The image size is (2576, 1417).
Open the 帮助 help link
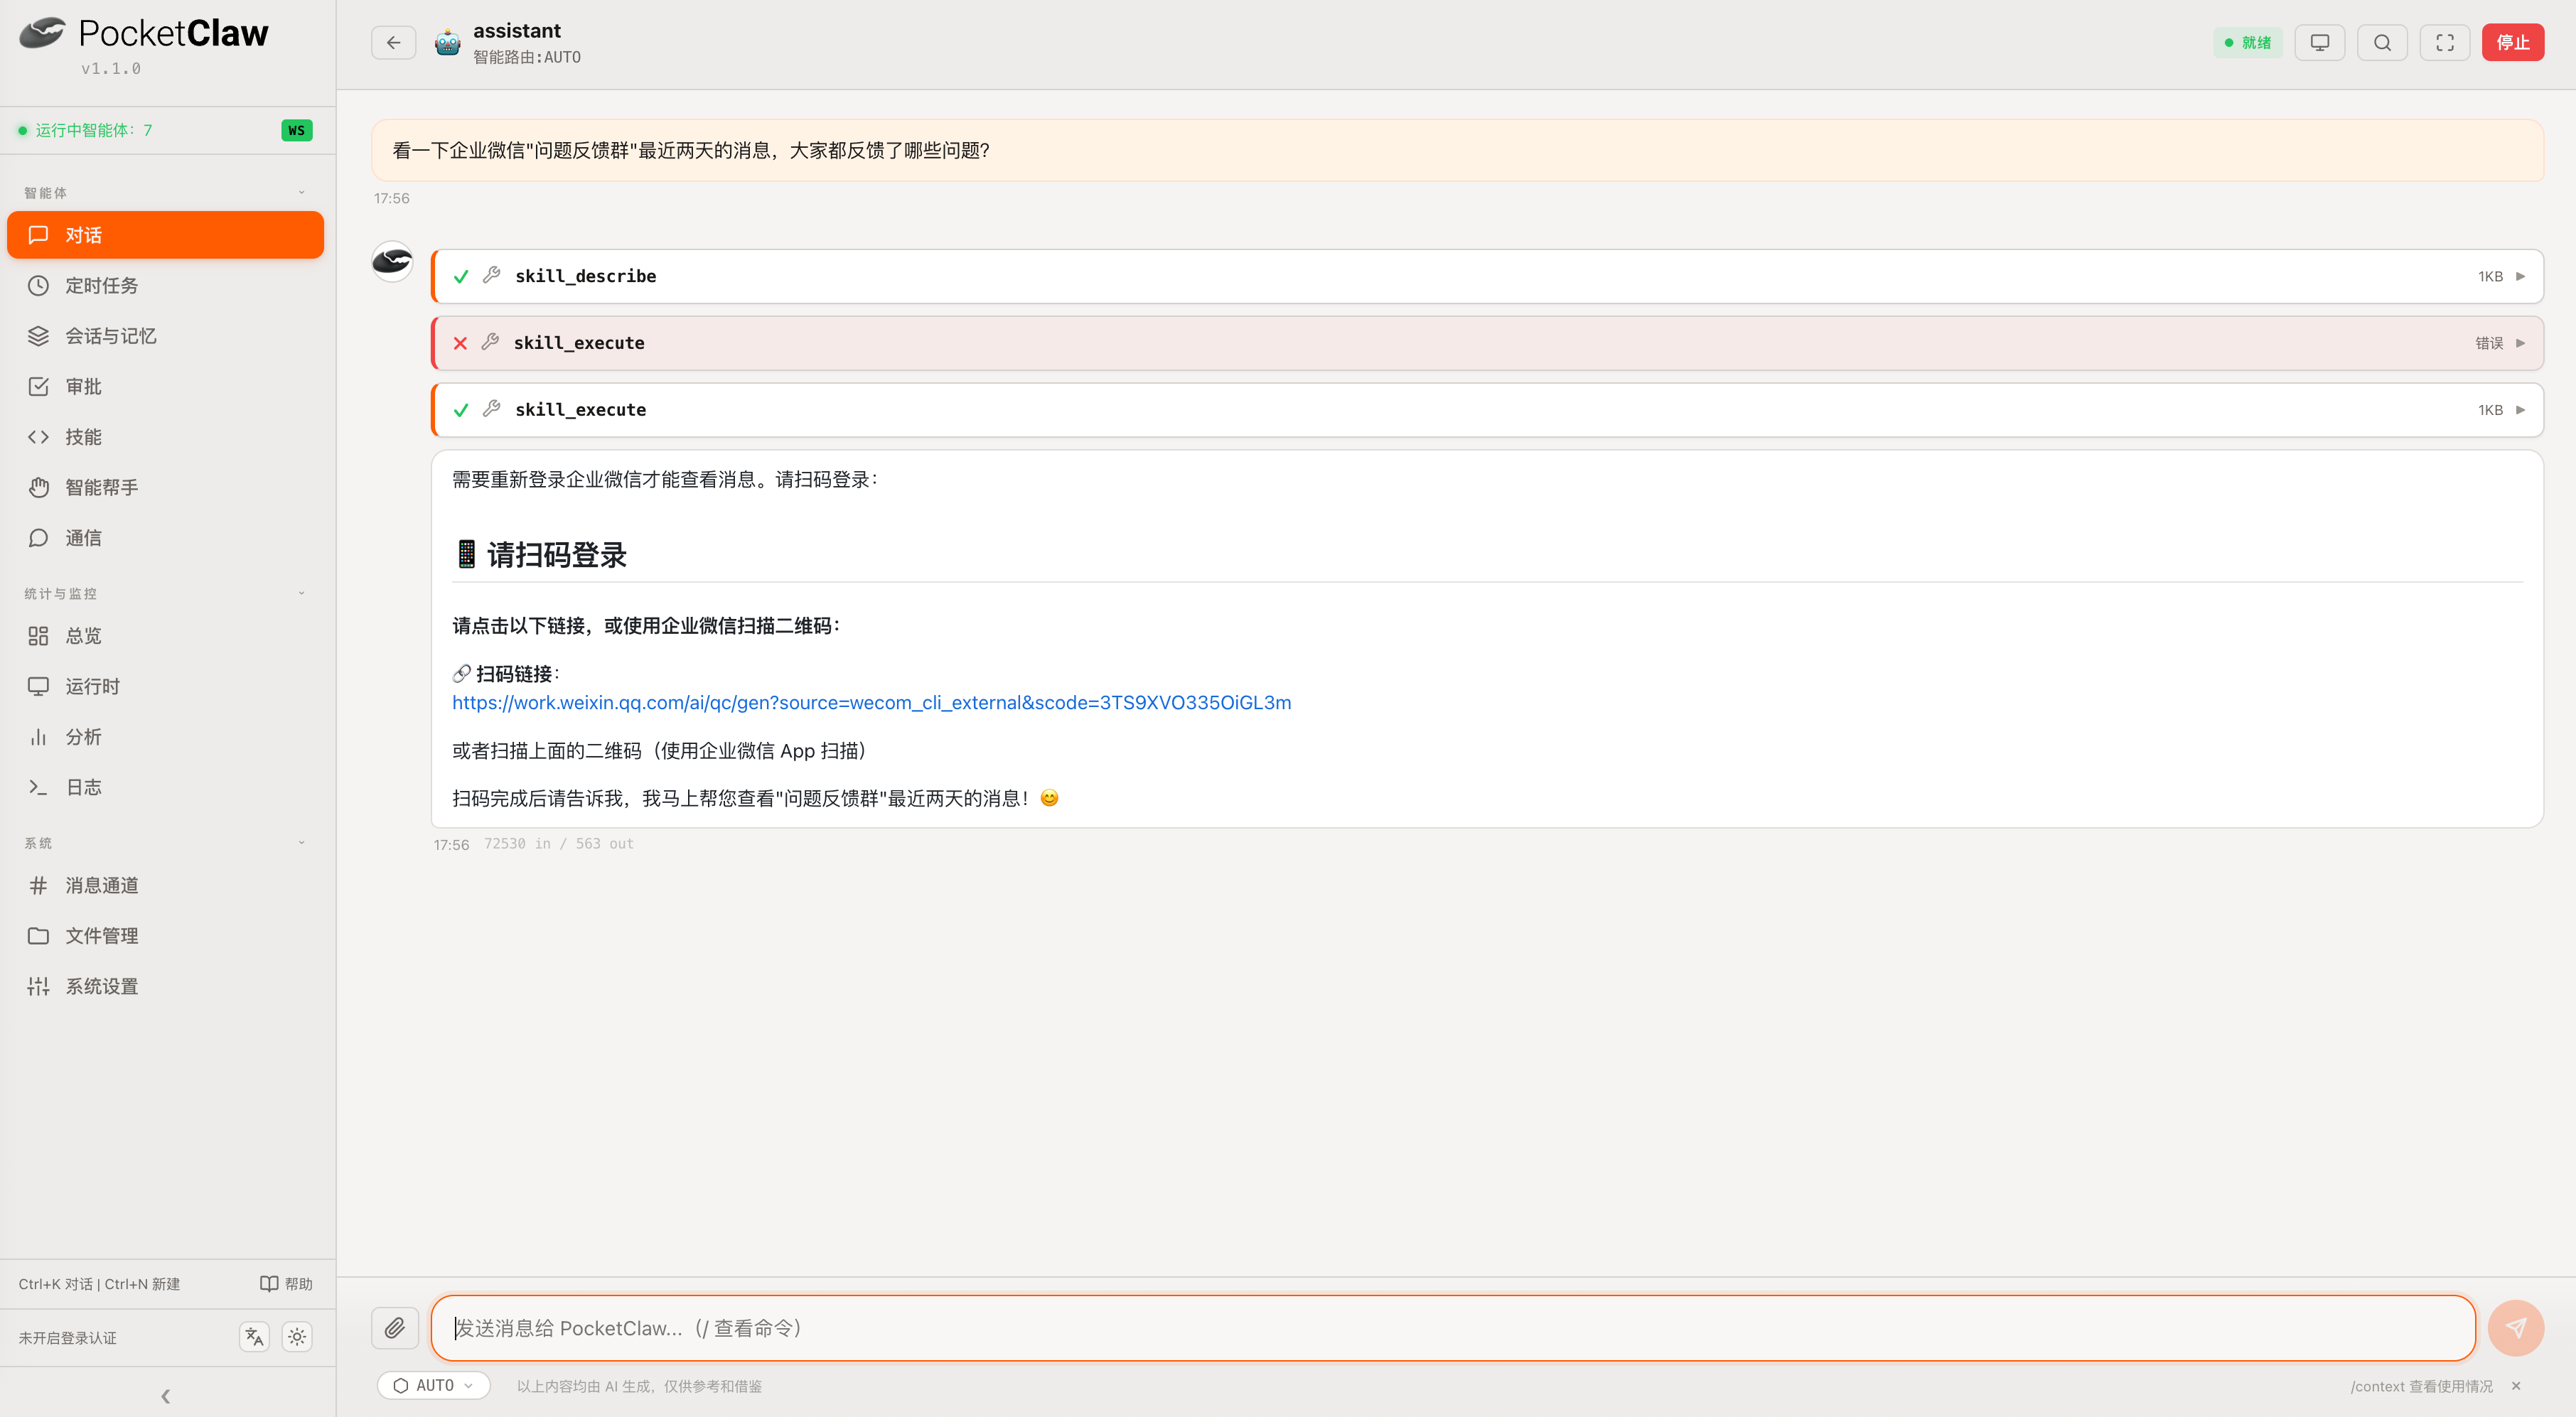point(286,1284)
